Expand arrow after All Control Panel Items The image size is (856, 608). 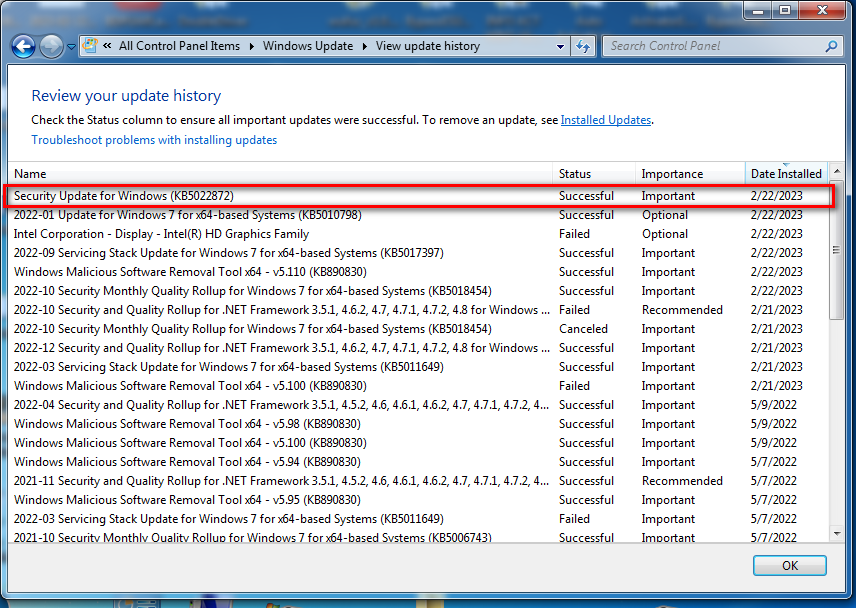tap(252, 46)
